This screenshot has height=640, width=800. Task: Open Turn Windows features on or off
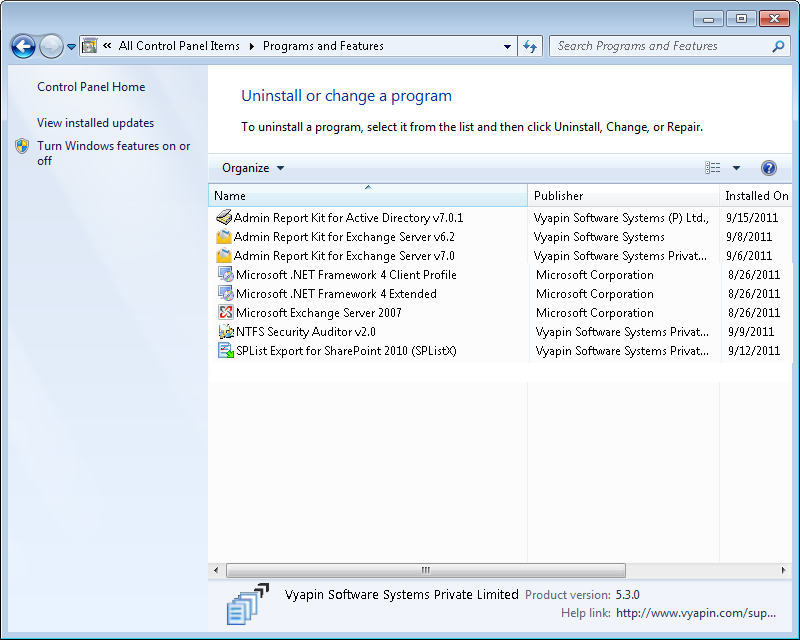(113, 153)
